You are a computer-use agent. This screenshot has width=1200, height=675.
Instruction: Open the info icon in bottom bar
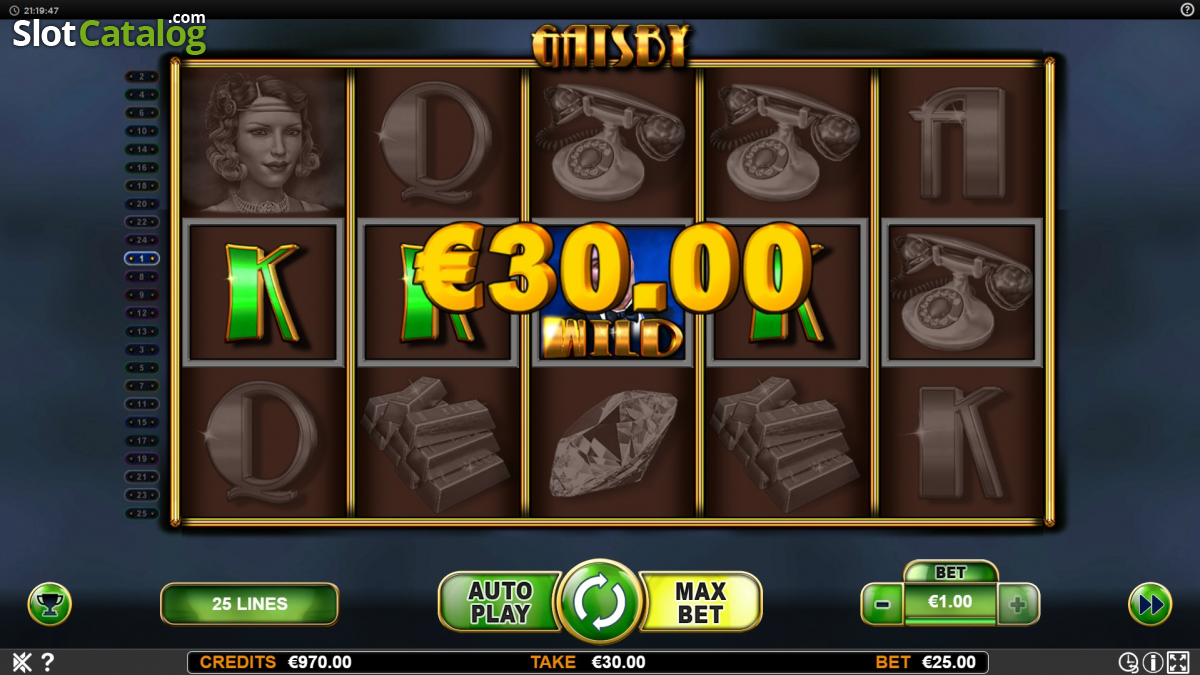coord(1152,662)
